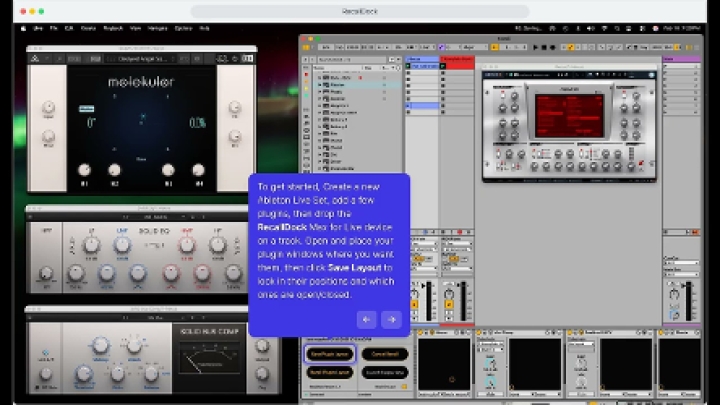This screenshot has height=405, width=720.
Task: Start playback in Ableton transport
Action: pyautogui.click(x=535, y=47)
